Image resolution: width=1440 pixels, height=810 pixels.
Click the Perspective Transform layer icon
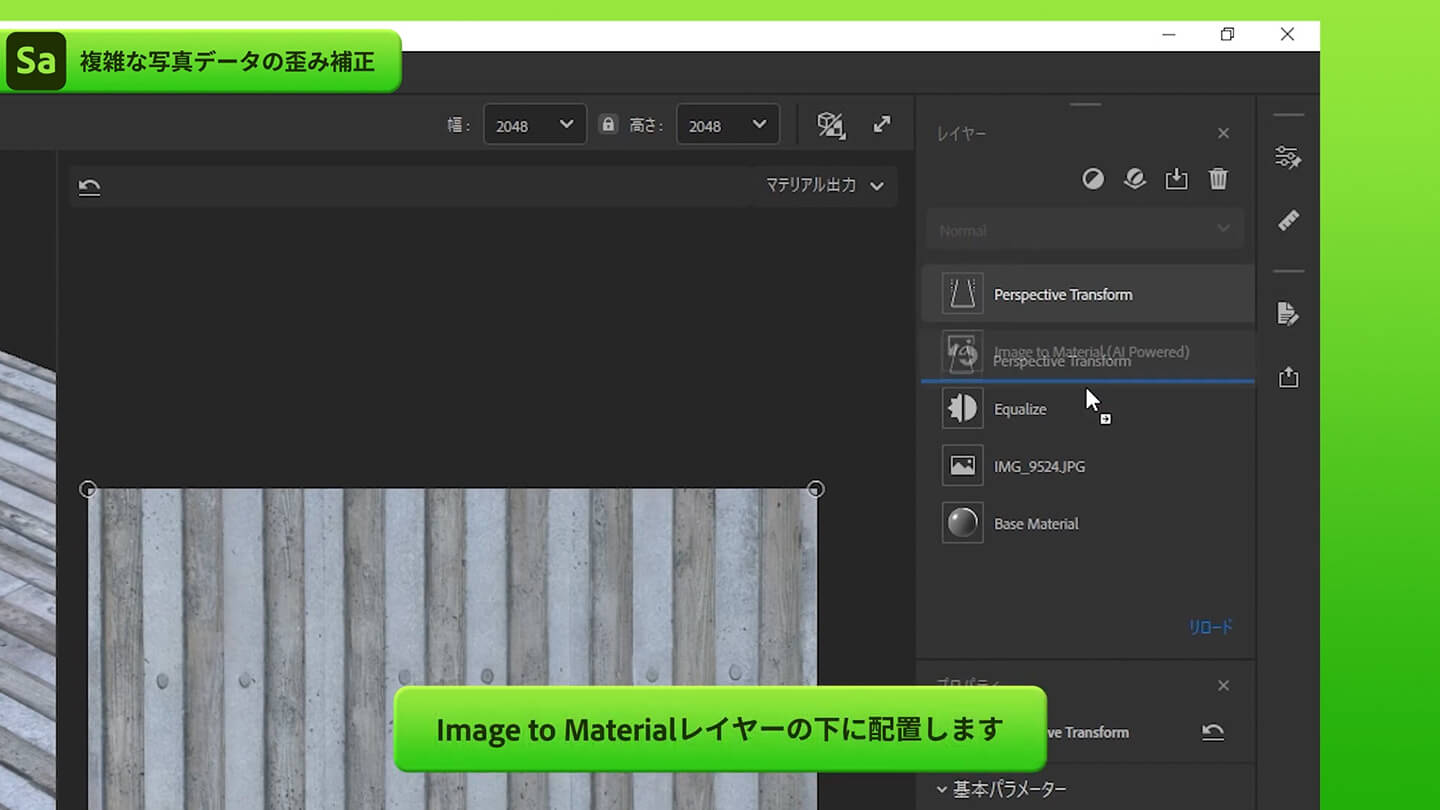(x=962, y=294)
